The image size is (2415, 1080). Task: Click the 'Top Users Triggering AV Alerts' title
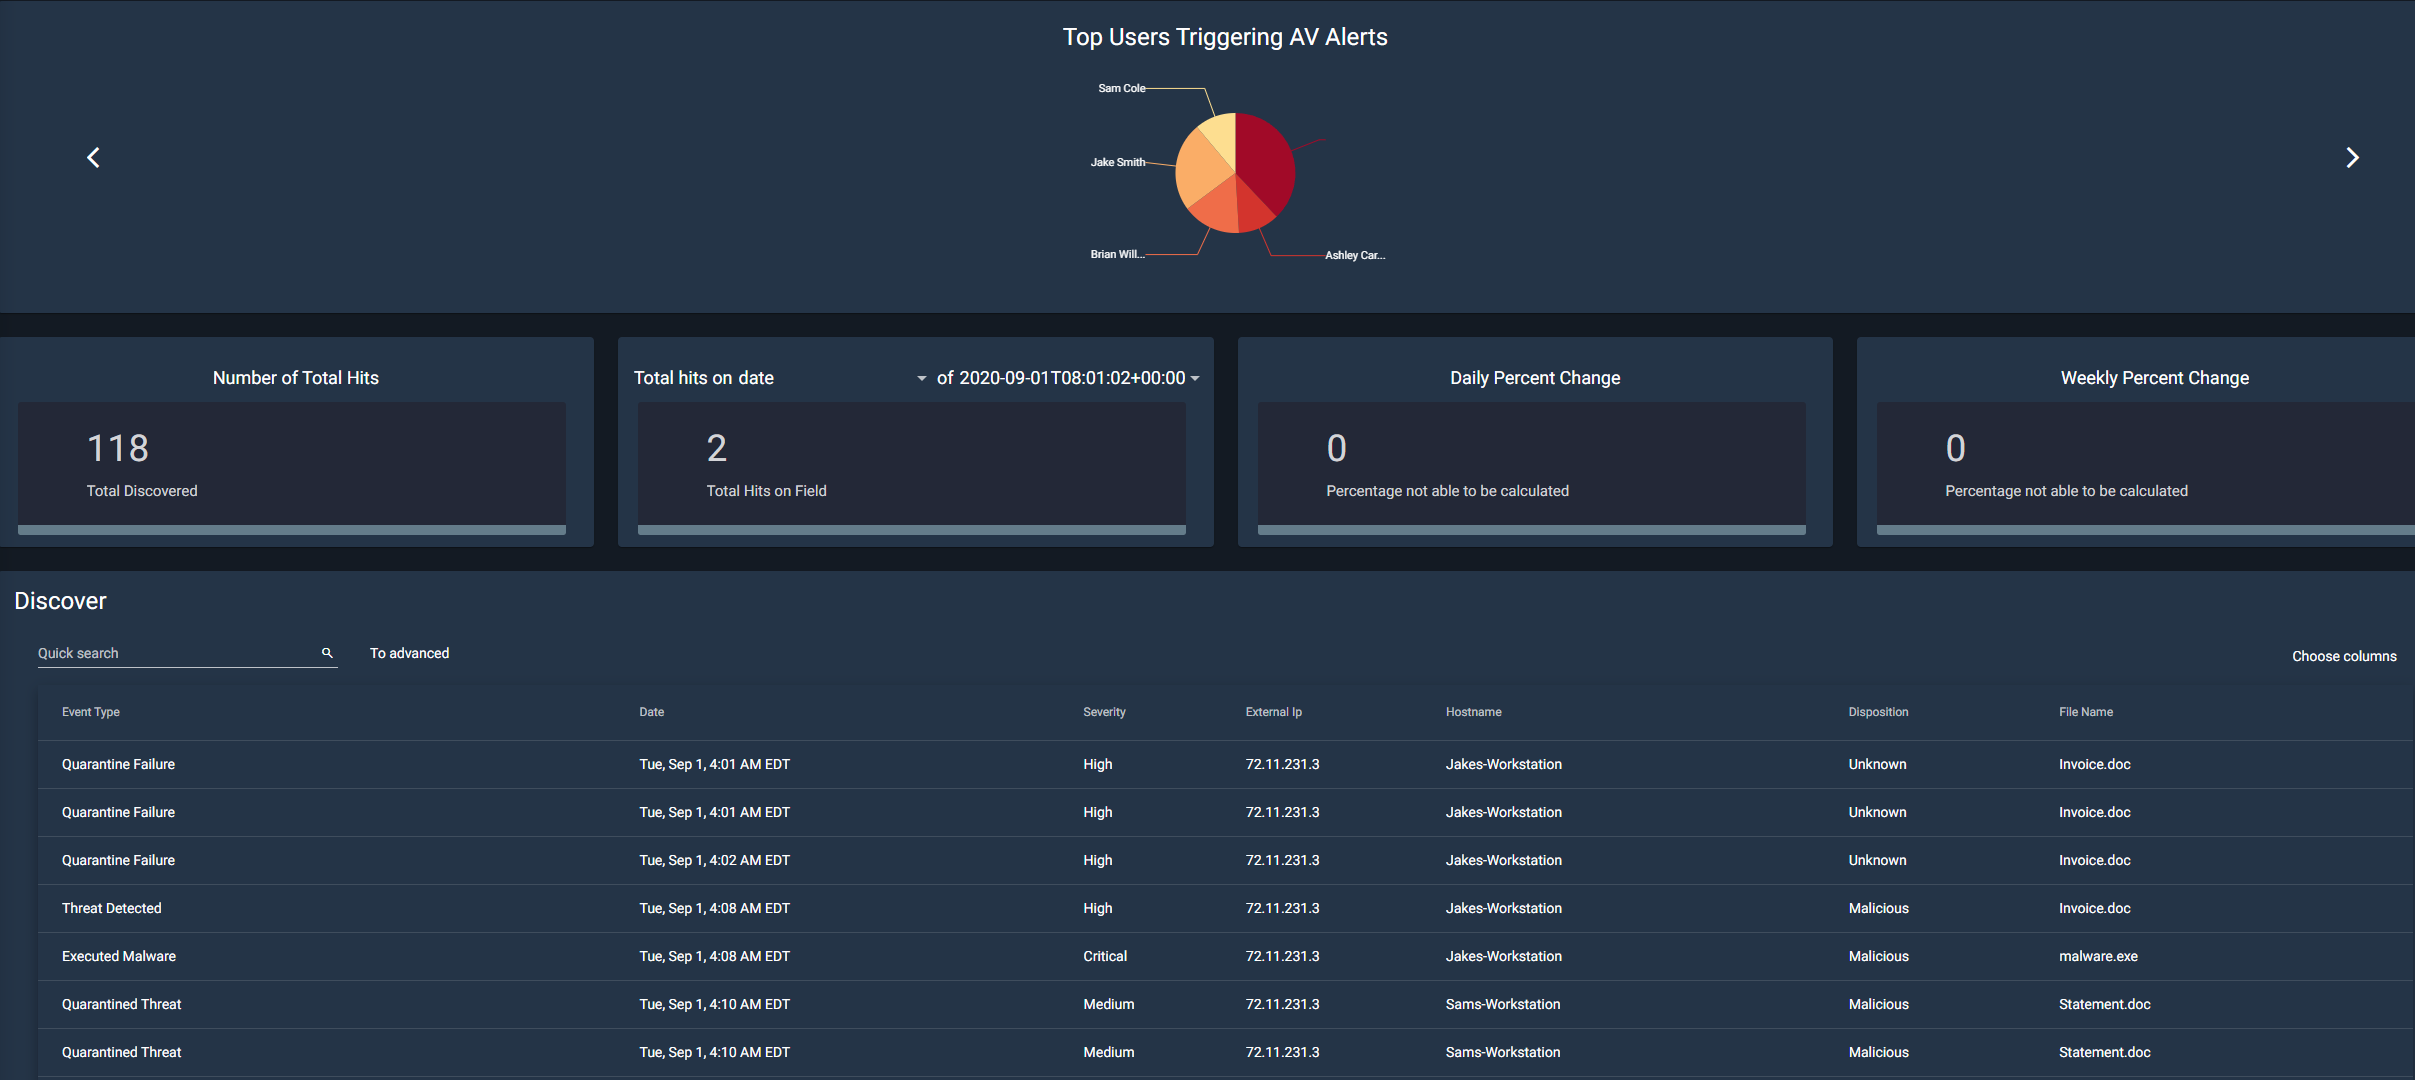pos(1225,37)
